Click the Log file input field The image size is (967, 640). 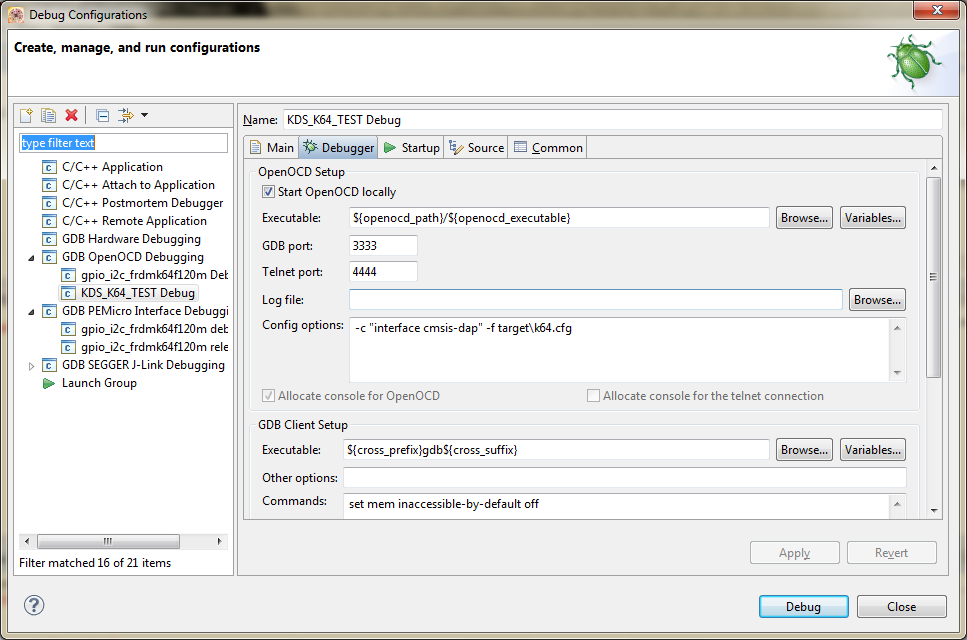596,300
